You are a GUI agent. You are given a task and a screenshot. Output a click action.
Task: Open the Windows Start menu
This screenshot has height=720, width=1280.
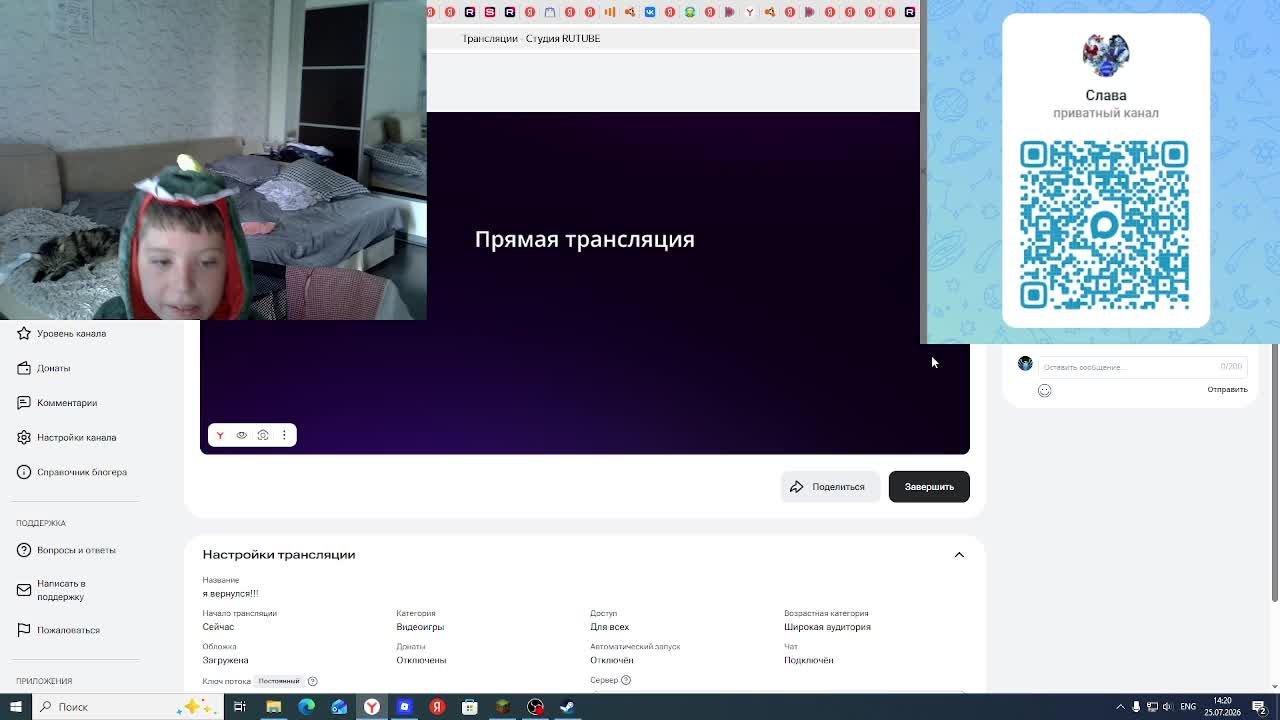[16, 707]
